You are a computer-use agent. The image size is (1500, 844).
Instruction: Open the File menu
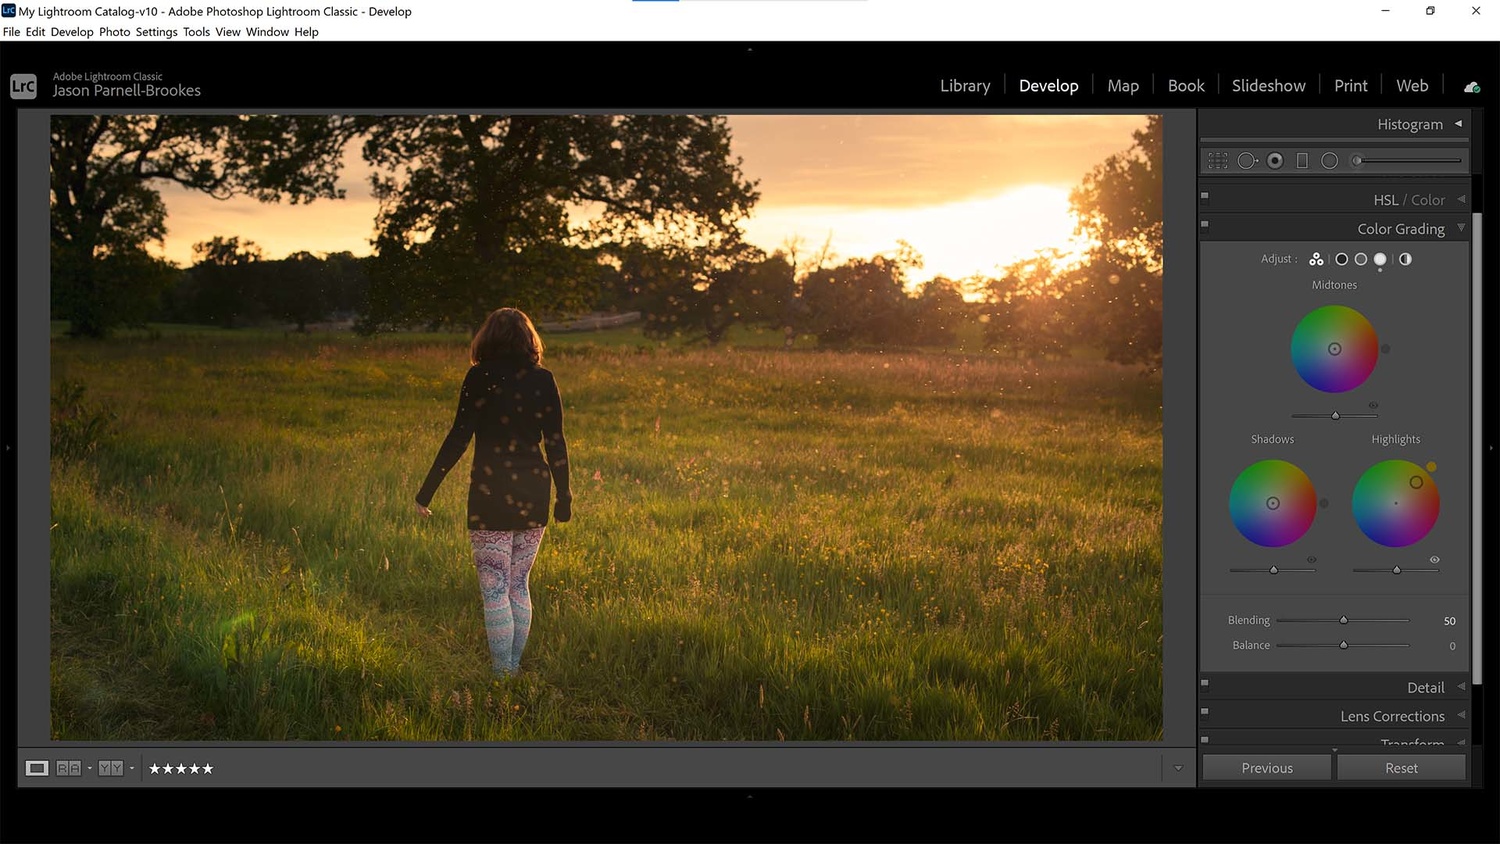(12, 32)
